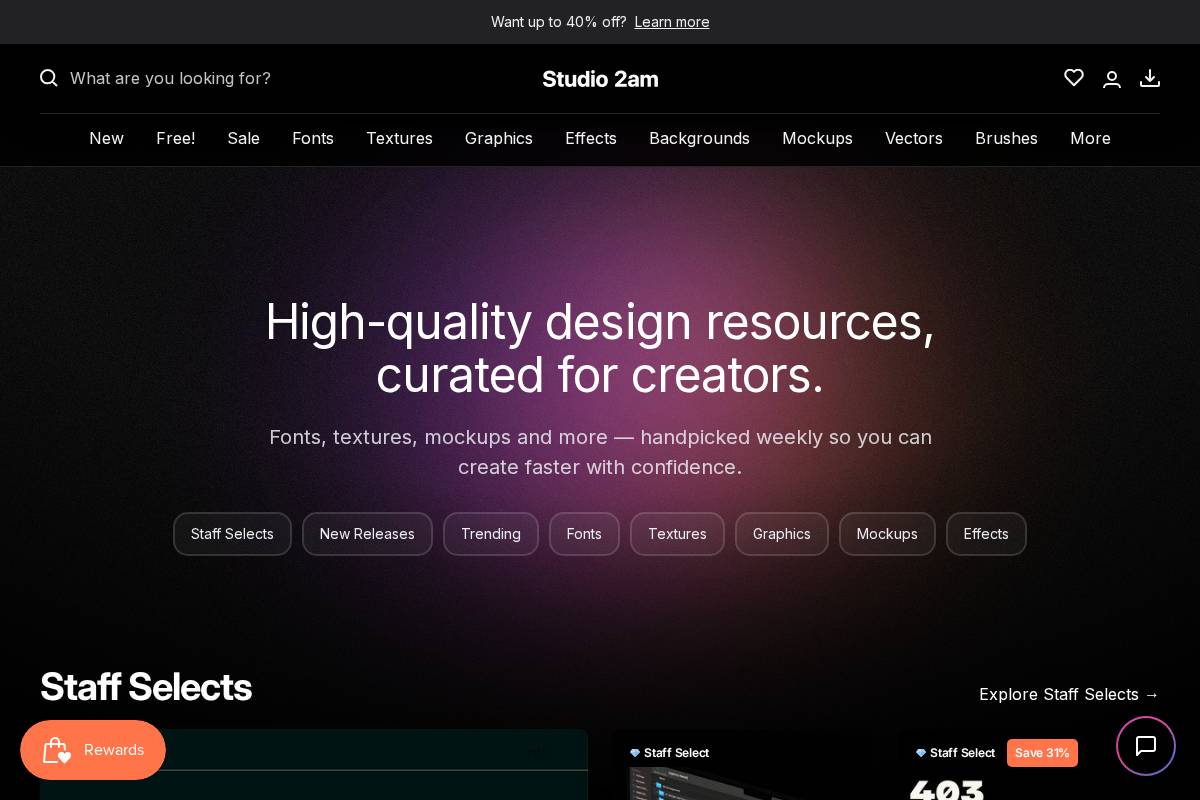Select the New Releases pill button
This screenshot has width=1200, height=800.
point(367,534)
